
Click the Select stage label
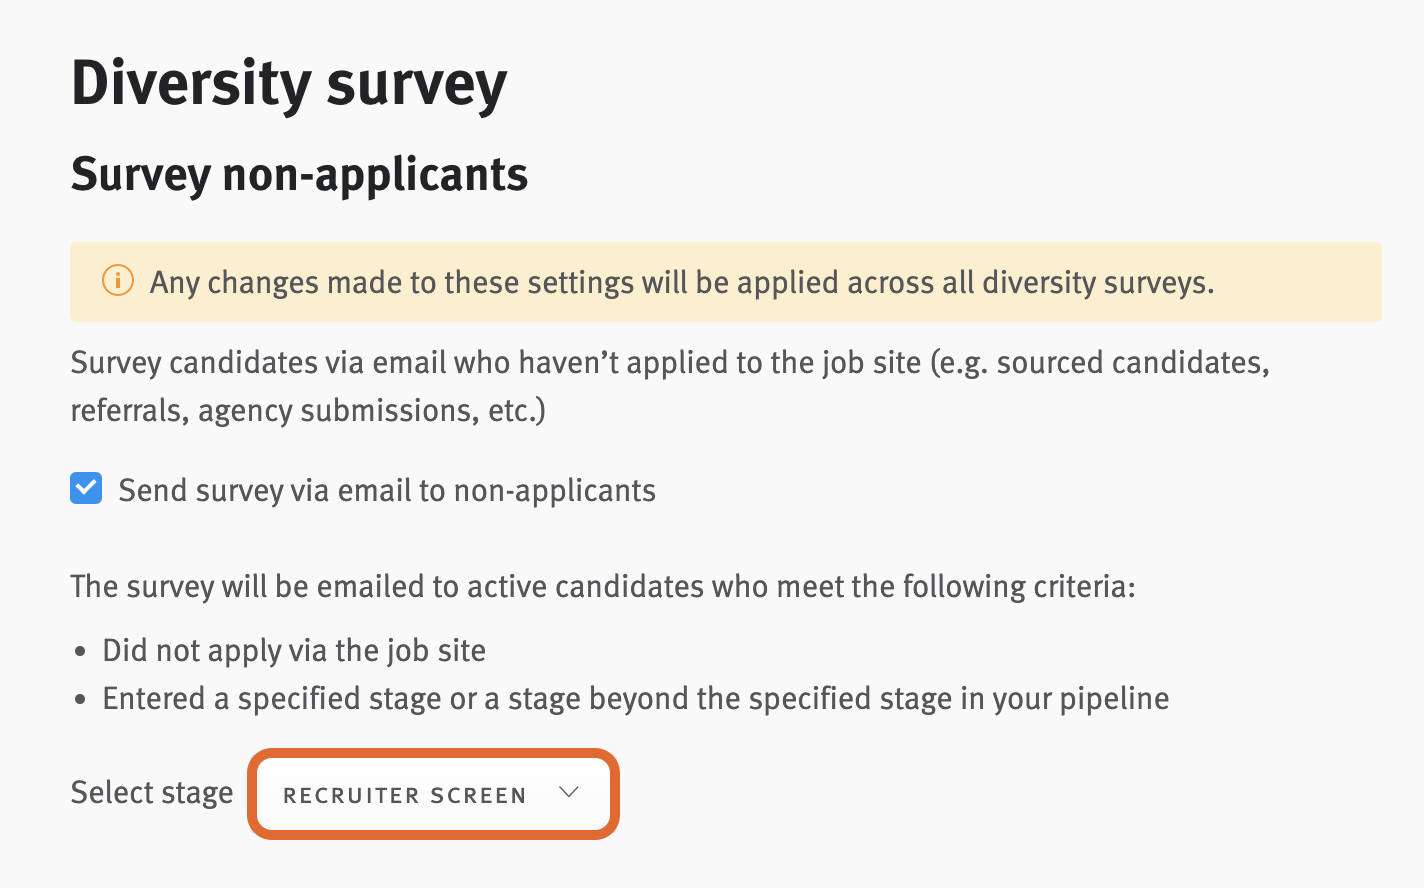point(151,792)
